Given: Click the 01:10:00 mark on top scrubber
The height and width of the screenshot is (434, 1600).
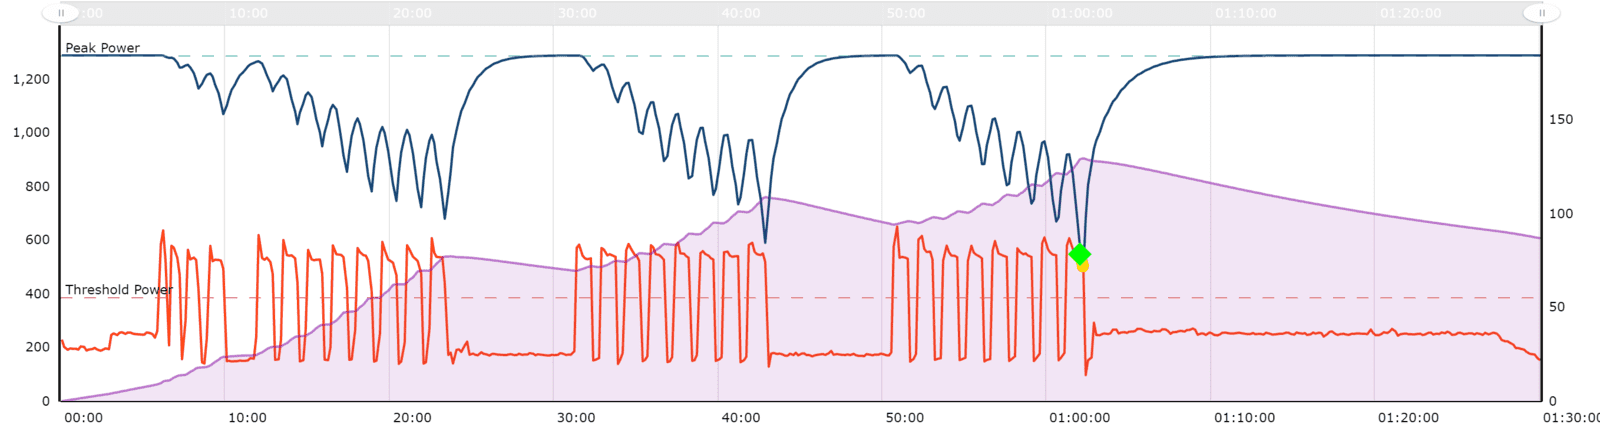Looking at the screenshot, I should point(1246,13).
